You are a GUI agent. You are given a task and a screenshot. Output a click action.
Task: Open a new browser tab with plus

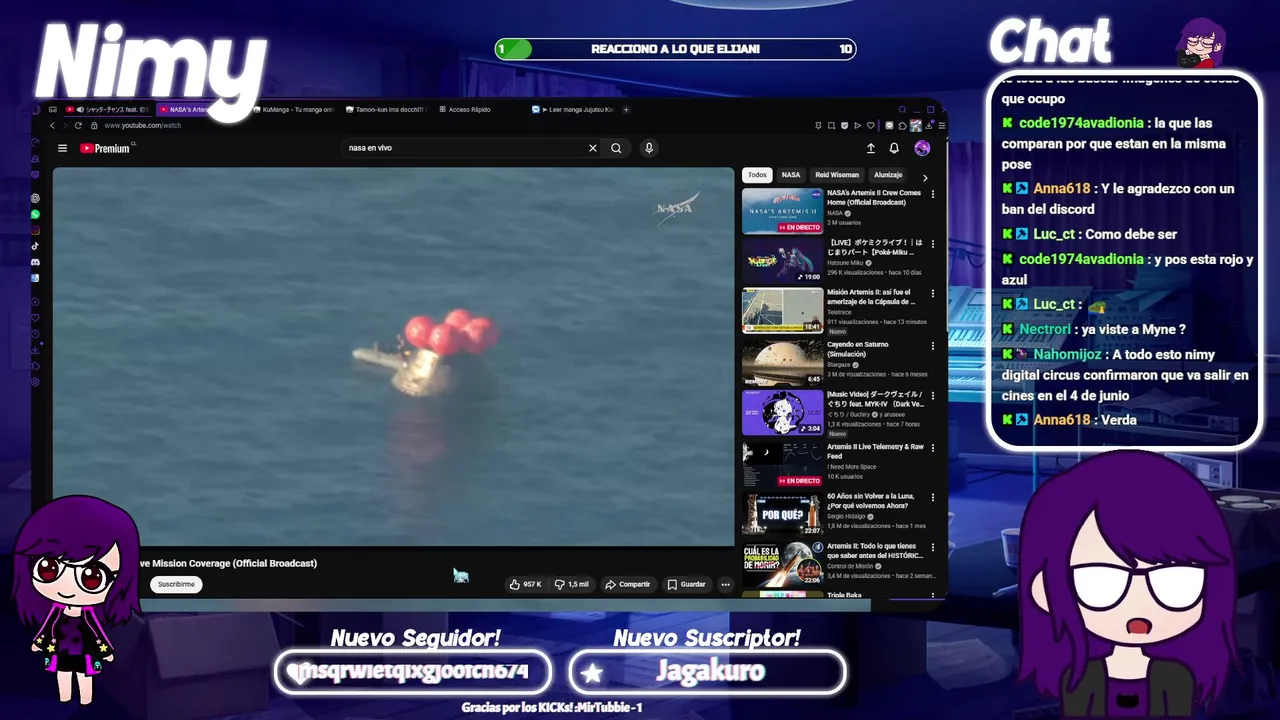626,109
